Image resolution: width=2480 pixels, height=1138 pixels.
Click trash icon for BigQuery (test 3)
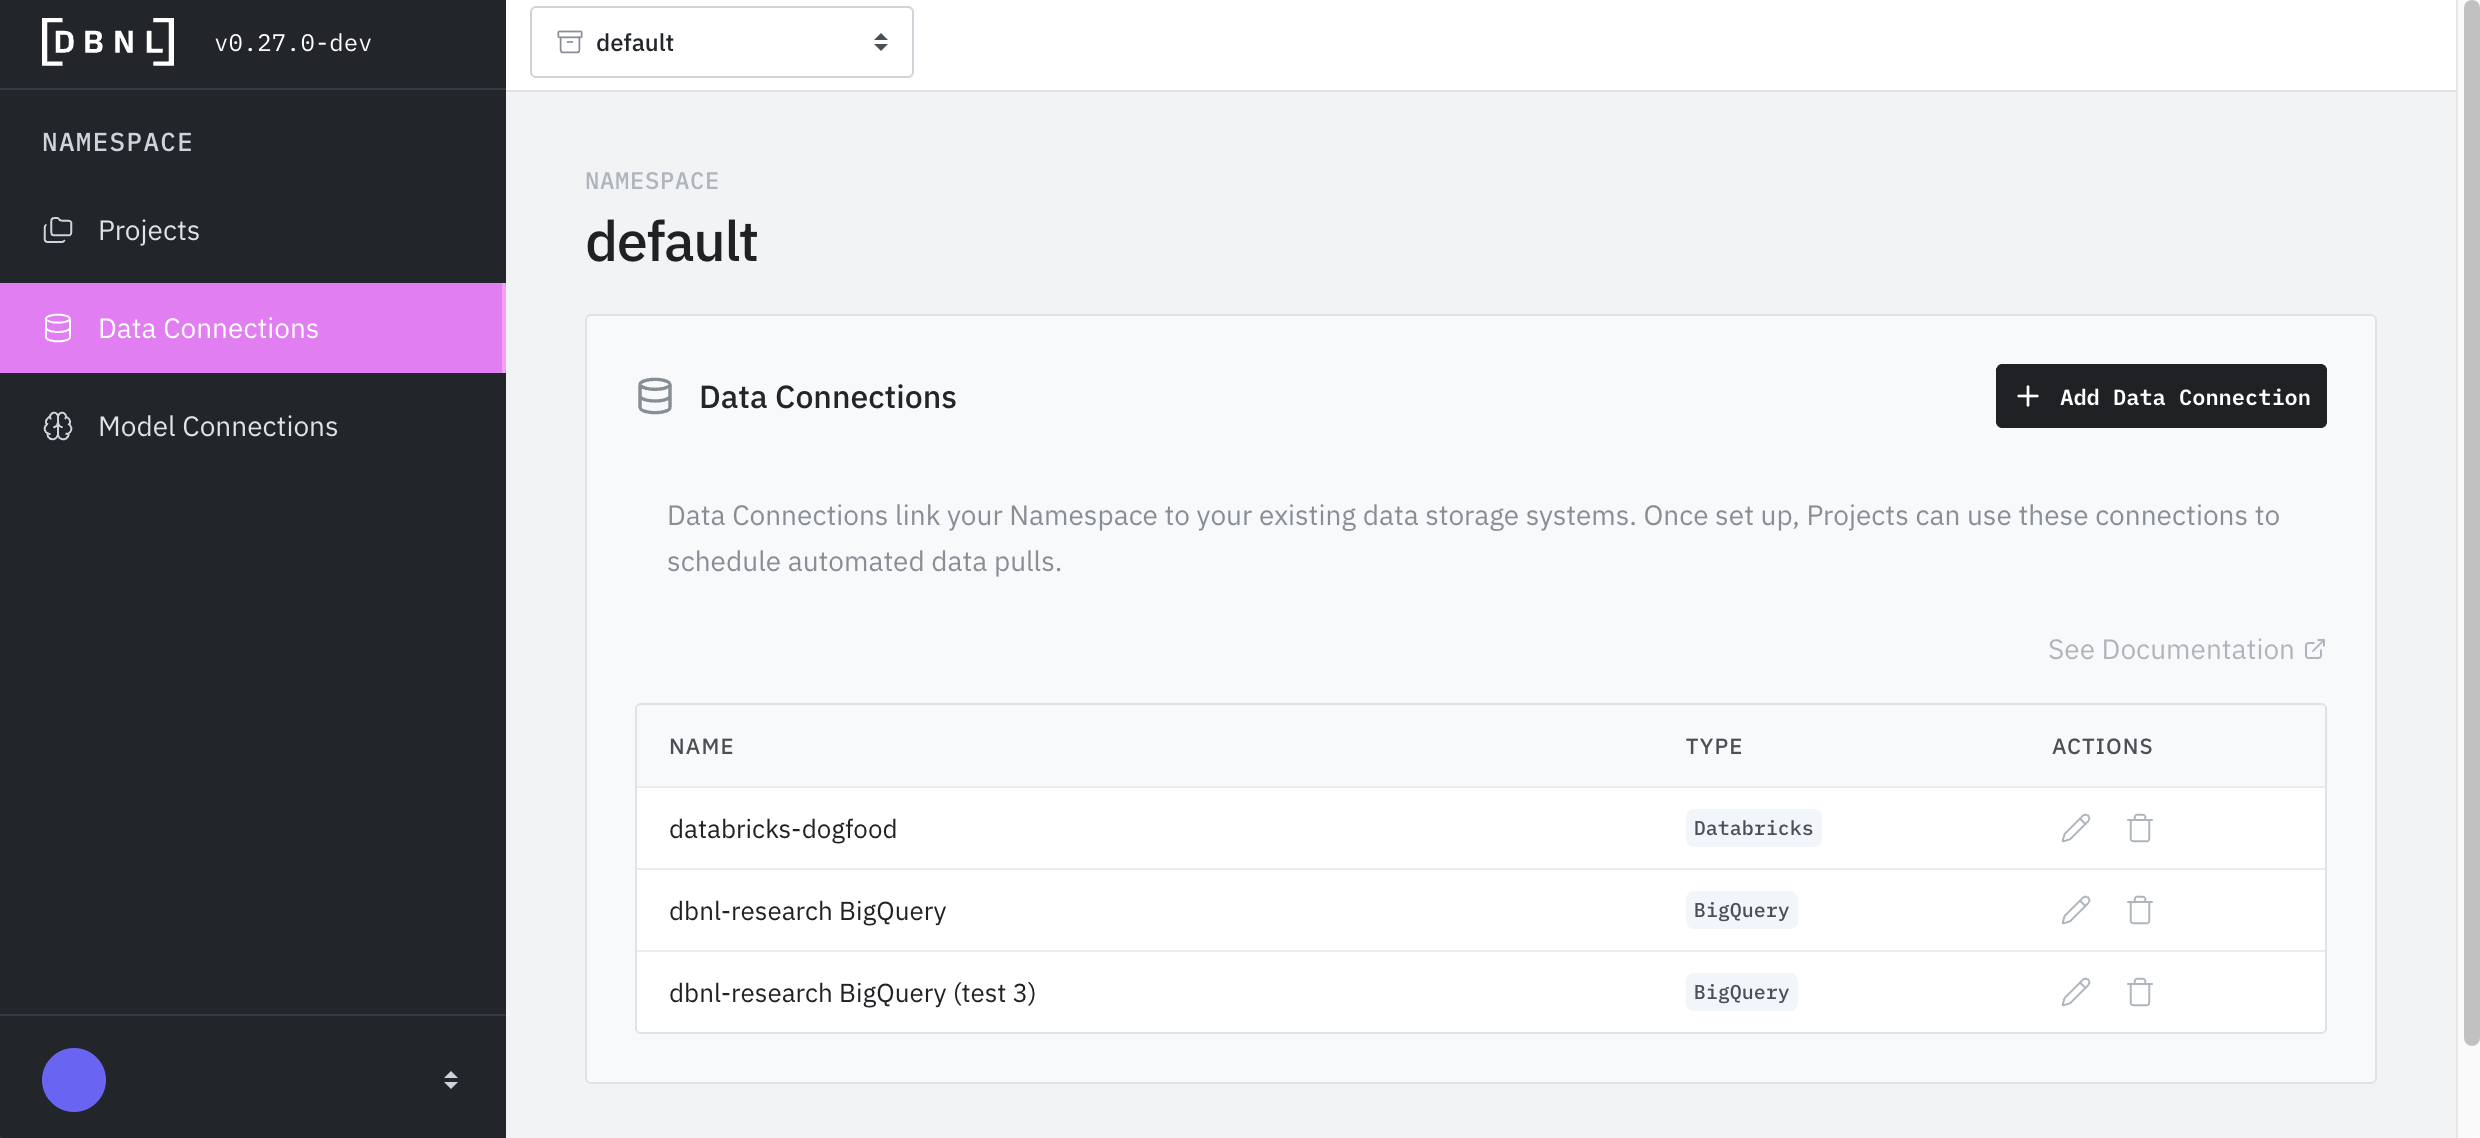click(2139, 992)
